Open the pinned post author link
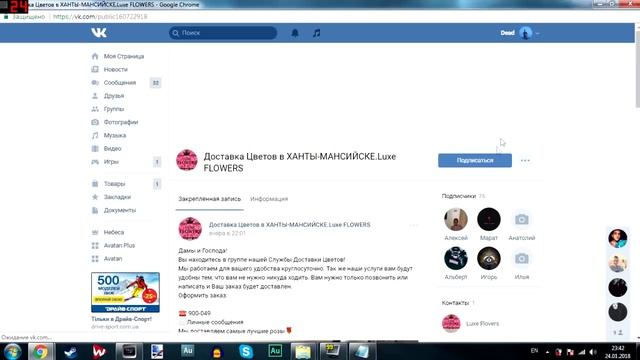The image size is (640, 360). click(x=289, y=224)
